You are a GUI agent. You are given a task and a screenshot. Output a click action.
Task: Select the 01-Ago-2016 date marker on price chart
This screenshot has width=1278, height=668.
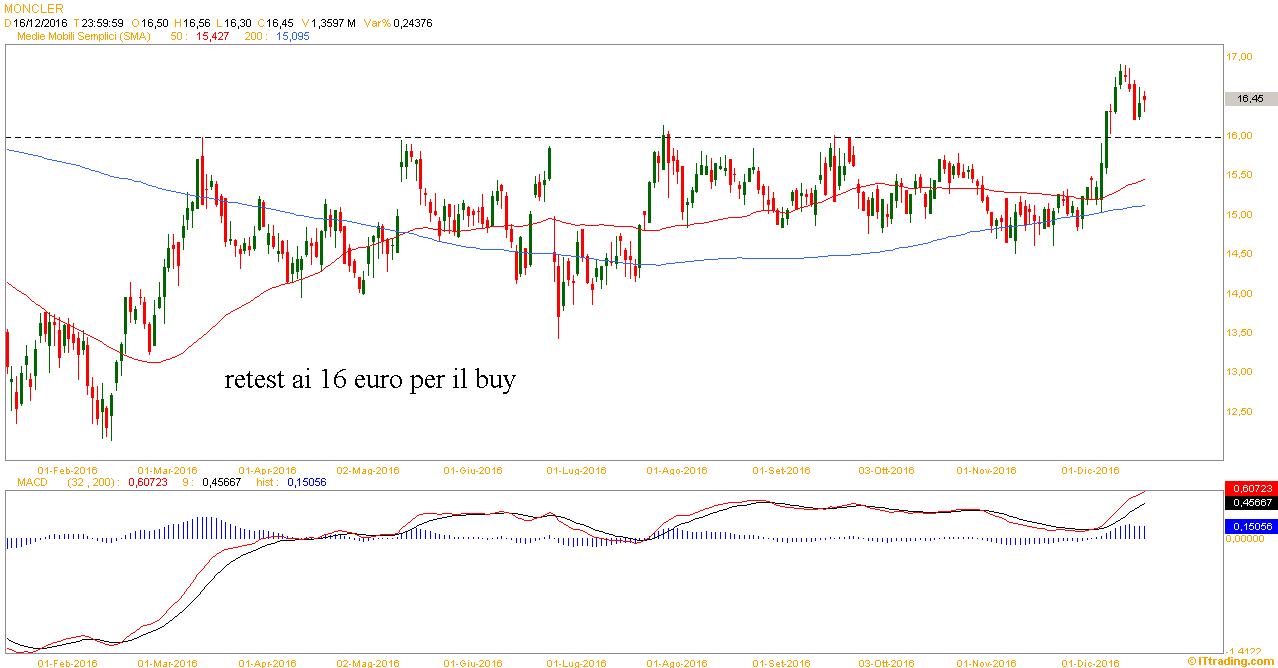[x=677, y=470]
